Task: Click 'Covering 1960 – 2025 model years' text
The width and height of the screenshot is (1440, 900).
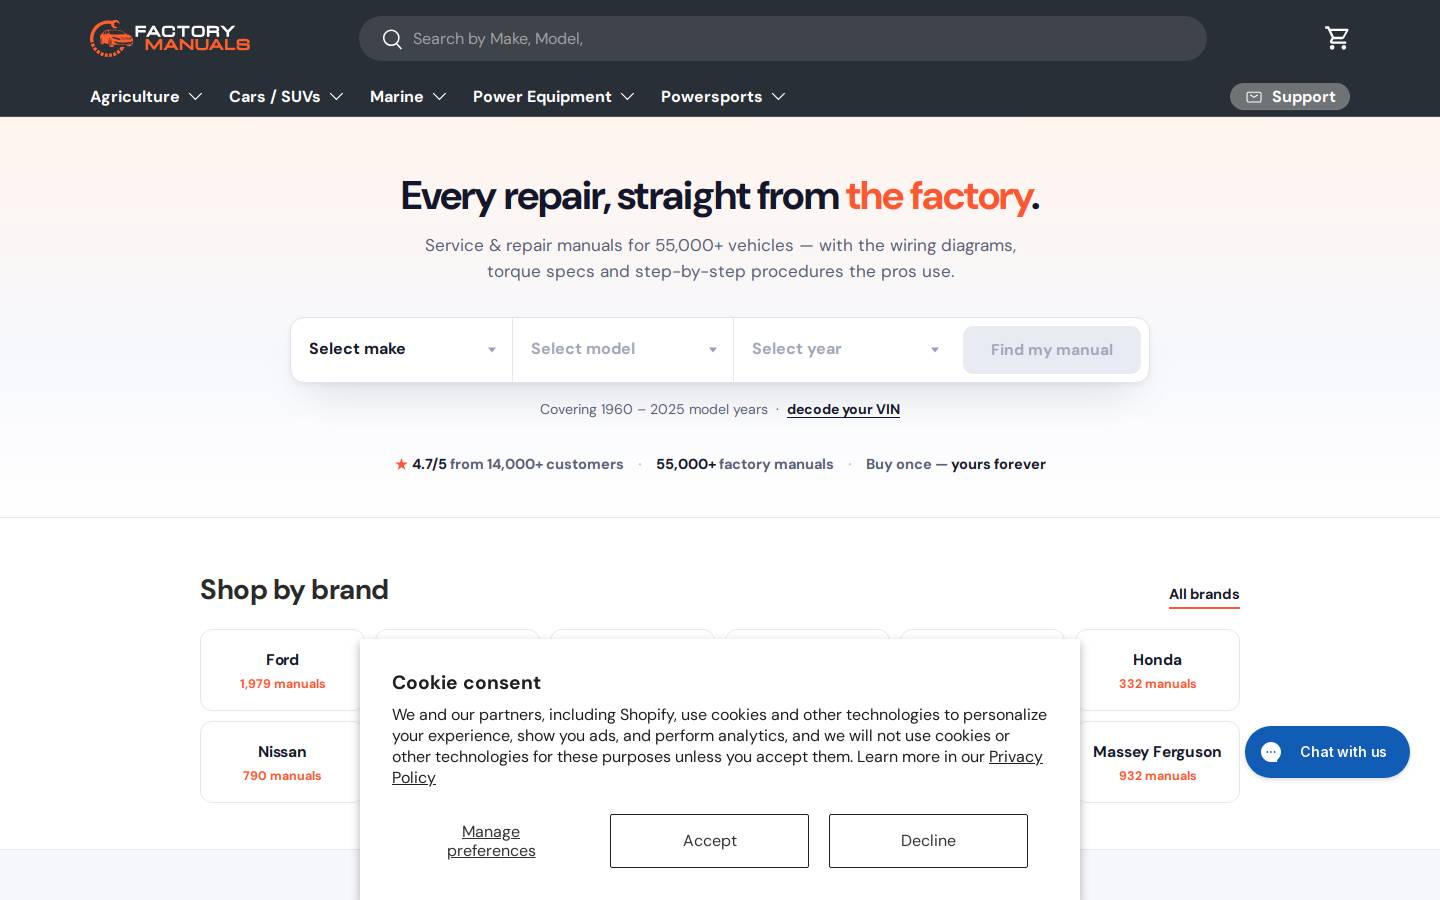Action: coord(654,409)
